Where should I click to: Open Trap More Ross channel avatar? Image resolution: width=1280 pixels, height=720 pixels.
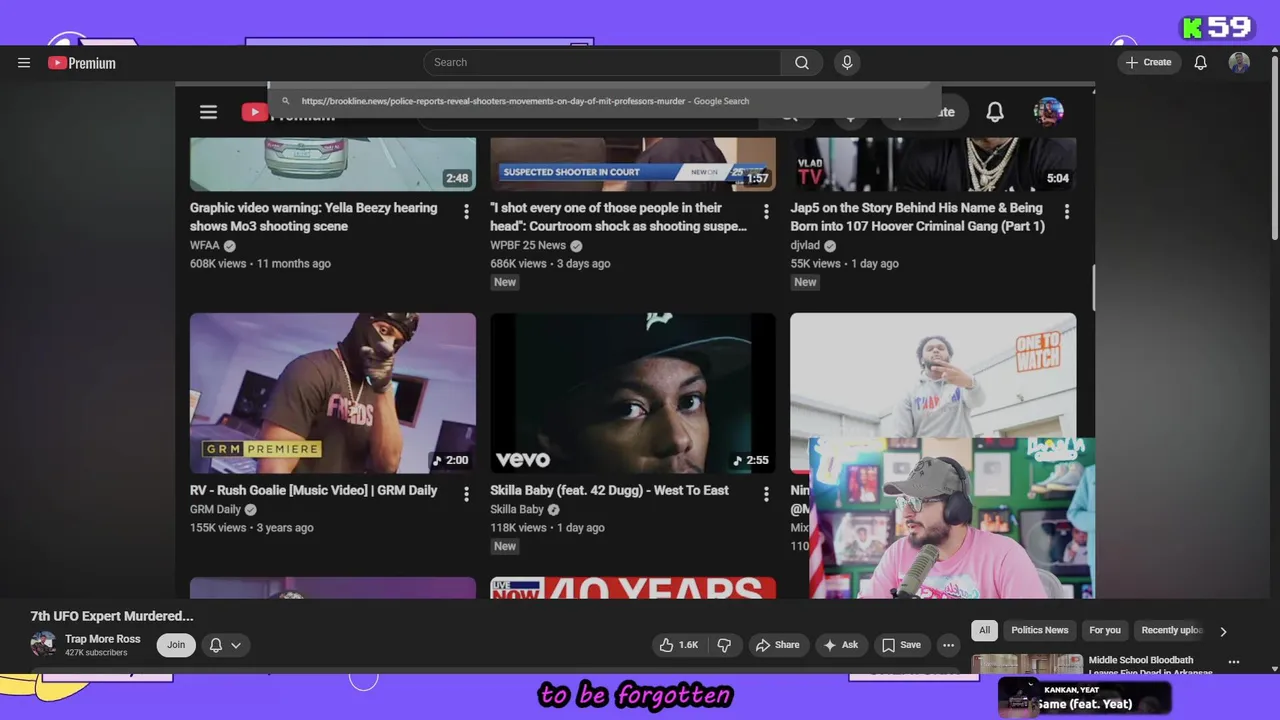(x=43, y=644)
